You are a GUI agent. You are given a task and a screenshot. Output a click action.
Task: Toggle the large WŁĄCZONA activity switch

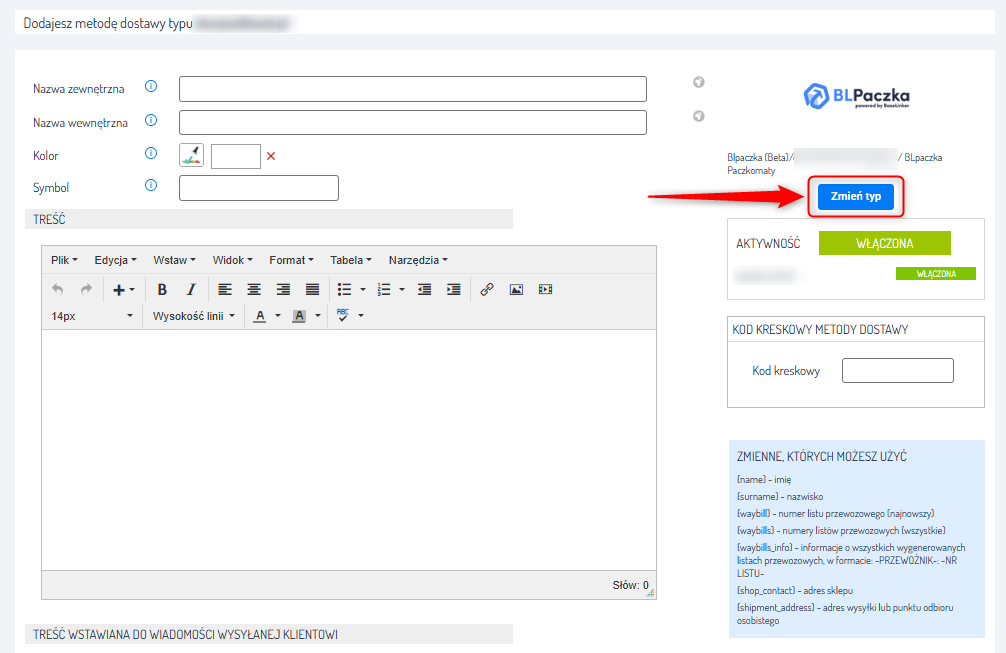click(x=884, y=244)
